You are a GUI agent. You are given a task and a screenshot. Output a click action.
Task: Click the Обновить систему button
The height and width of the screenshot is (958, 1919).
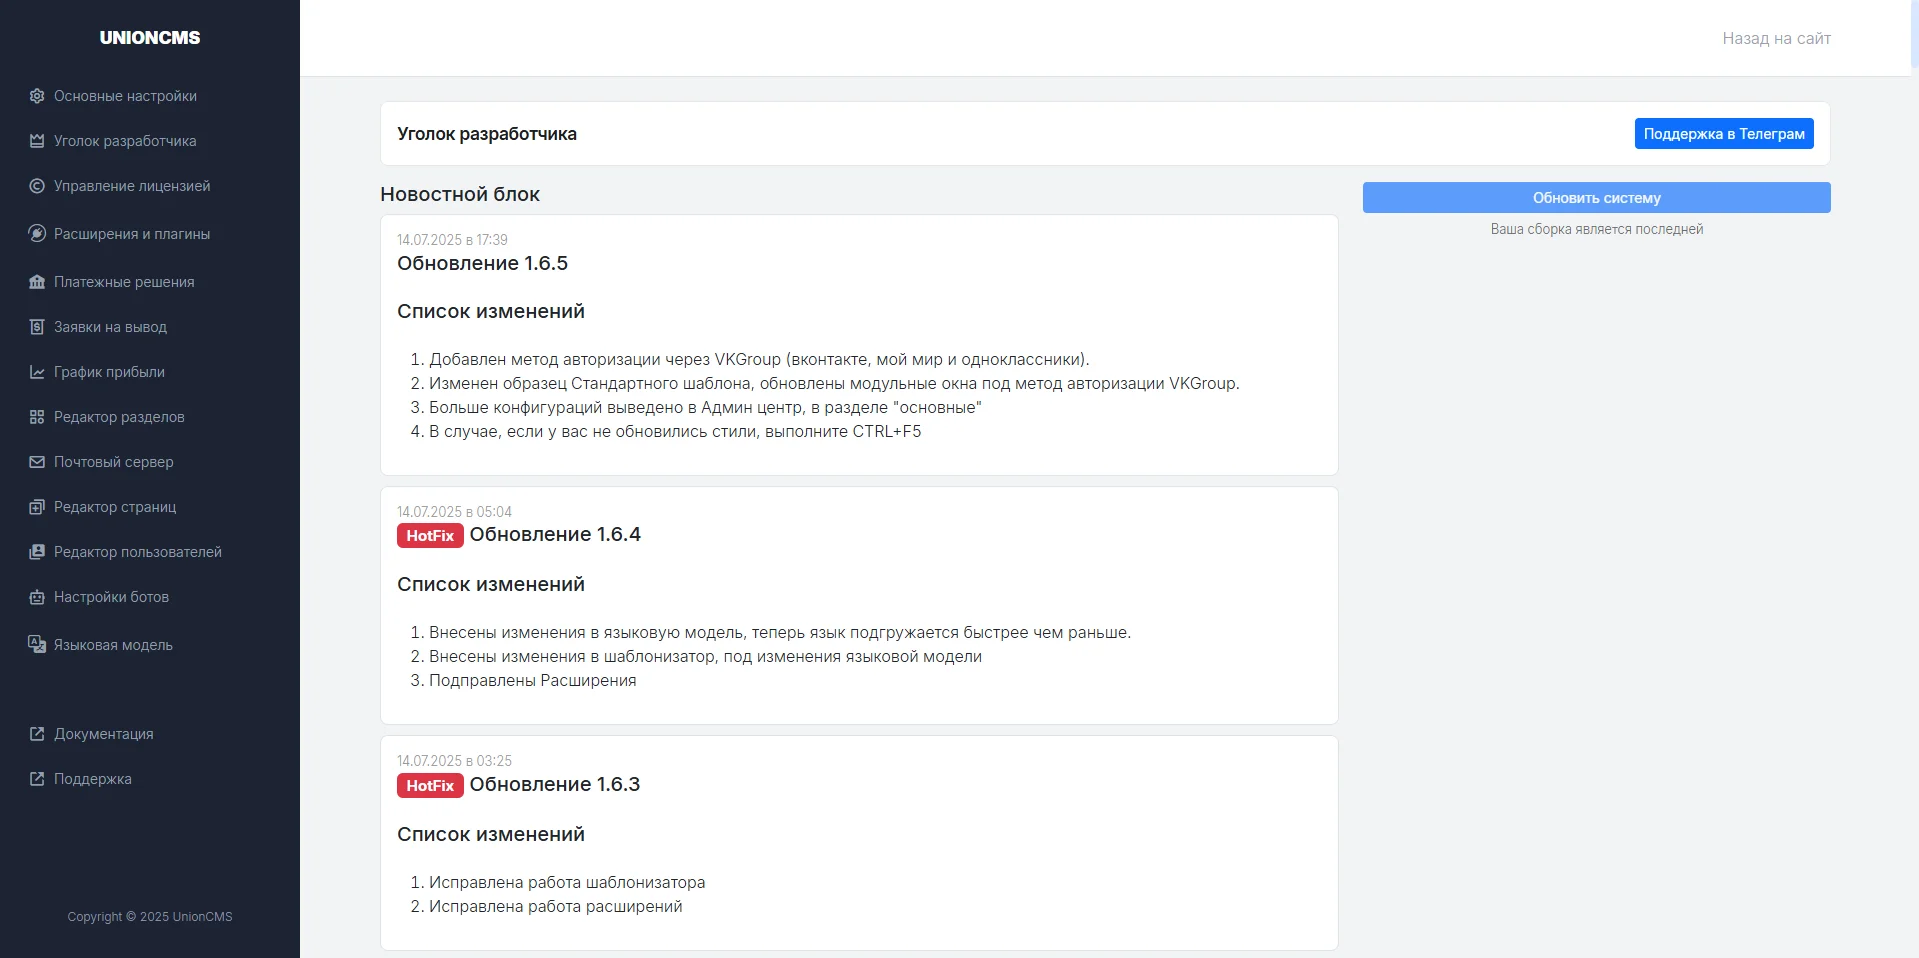[x=1596, y=198]
